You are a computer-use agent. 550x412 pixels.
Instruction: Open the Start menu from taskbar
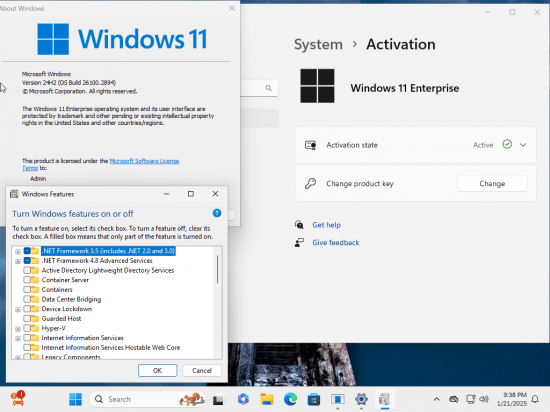coord(75,399)
